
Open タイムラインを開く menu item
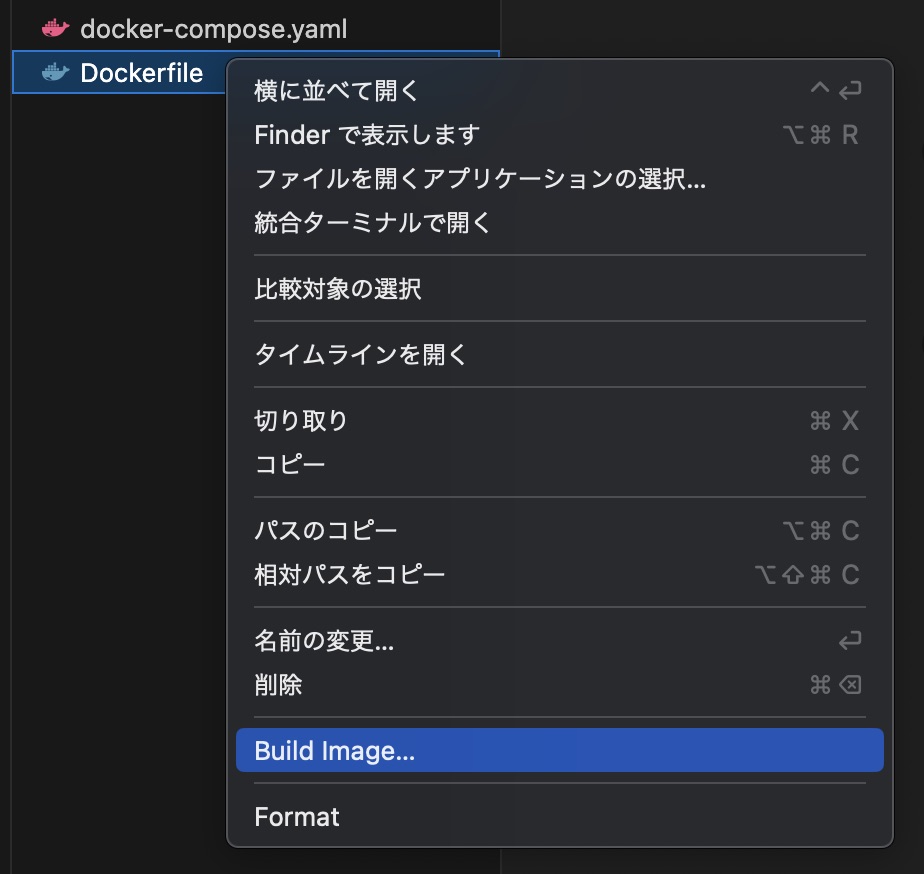pos(361,354)
